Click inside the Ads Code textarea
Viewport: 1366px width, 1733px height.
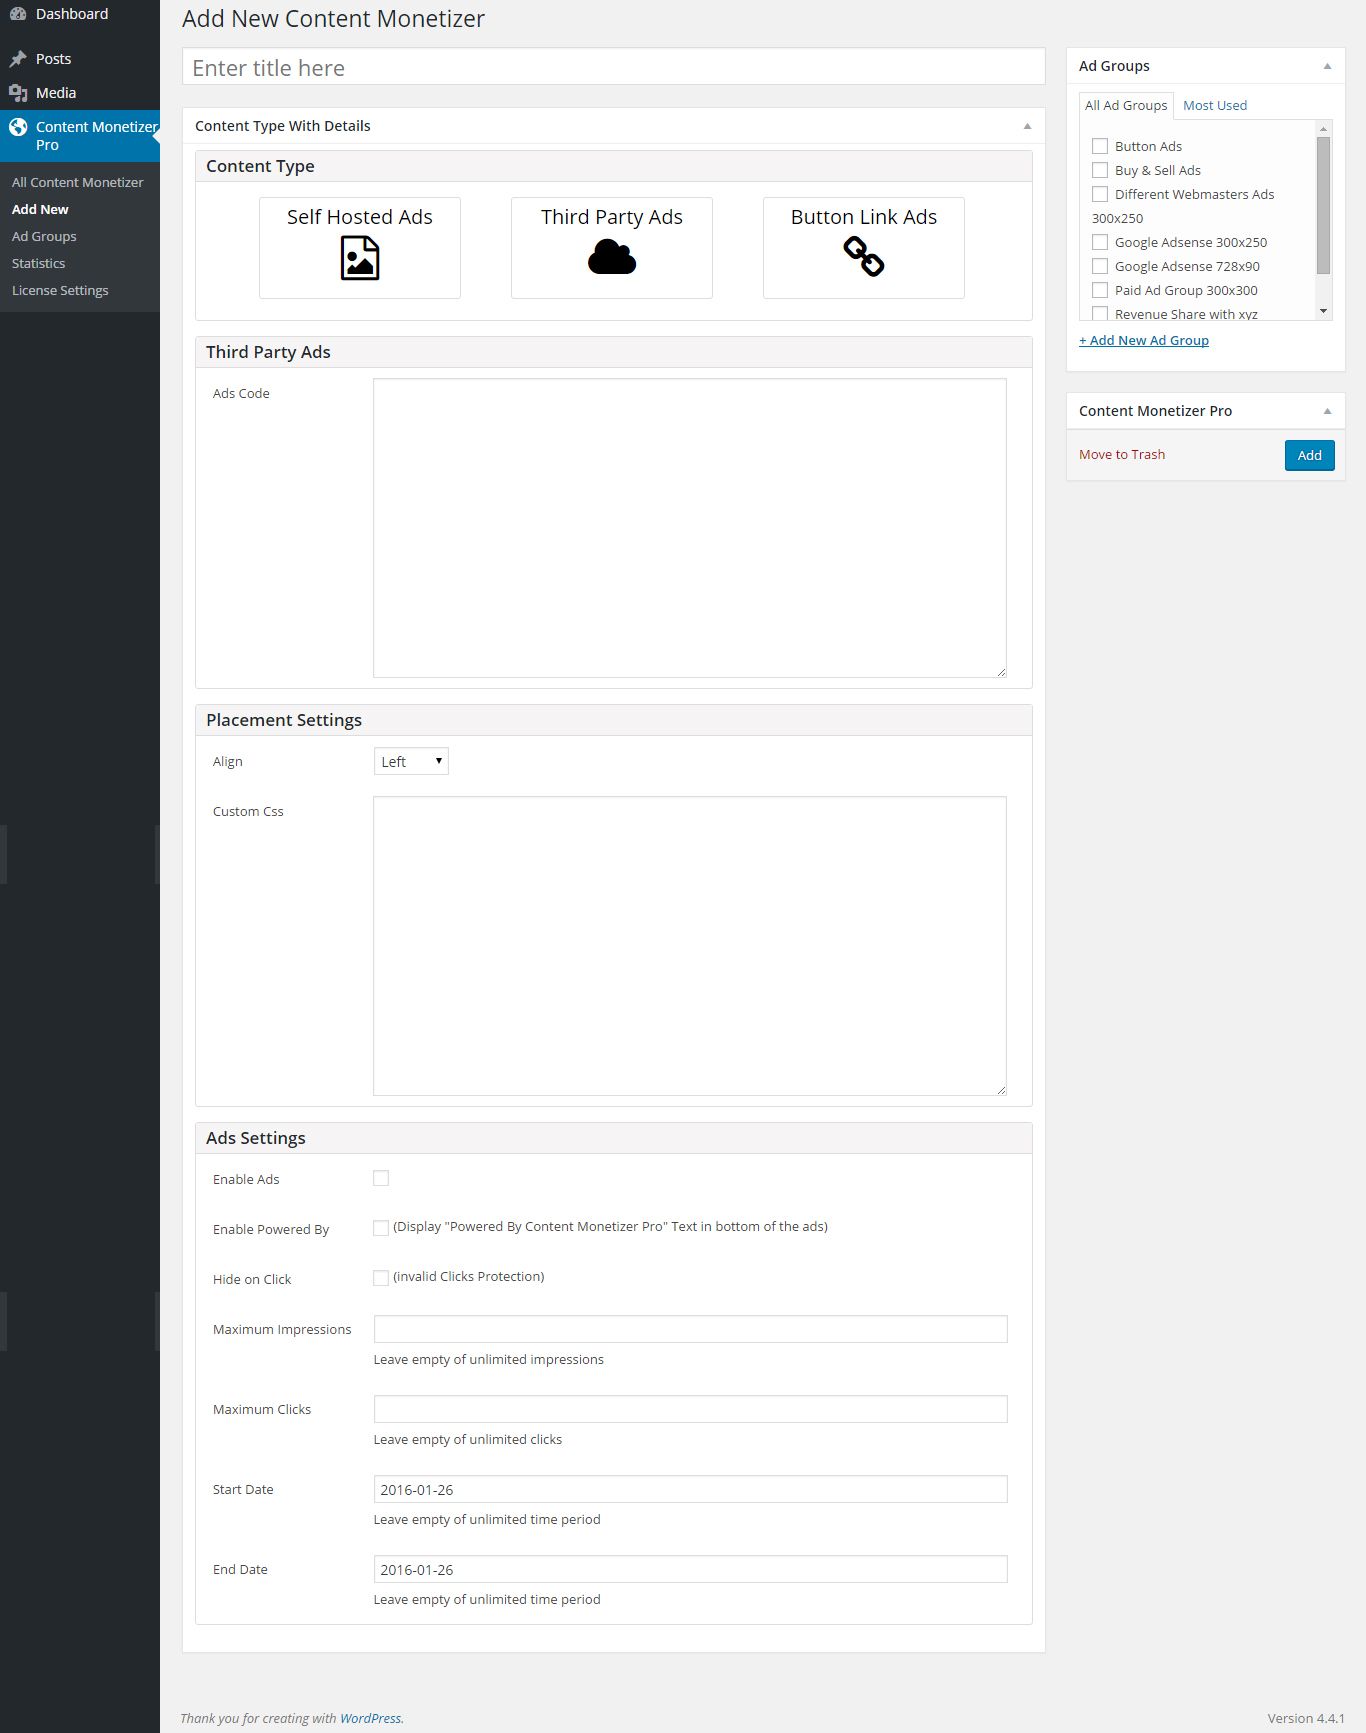690,528
